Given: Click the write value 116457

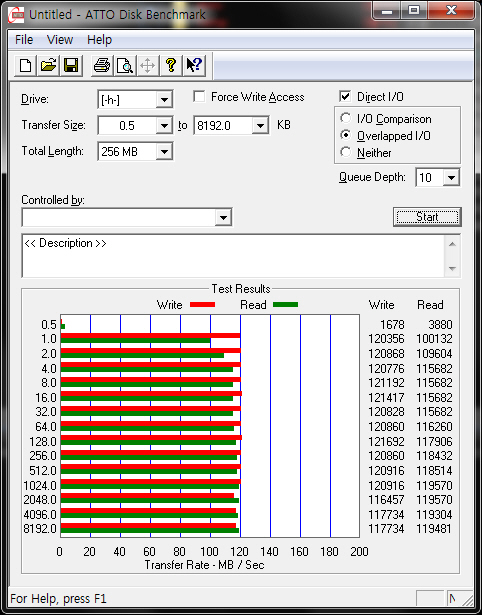Looking at the screenshot, I should (x=386, y=500).
